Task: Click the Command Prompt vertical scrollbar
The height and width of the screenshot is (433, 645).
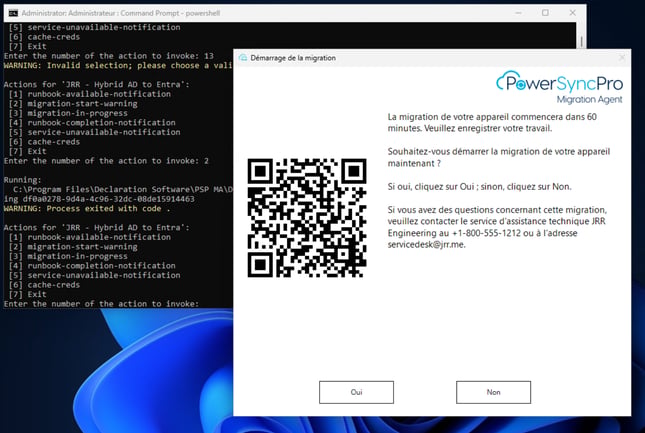Action: (581, 41)
